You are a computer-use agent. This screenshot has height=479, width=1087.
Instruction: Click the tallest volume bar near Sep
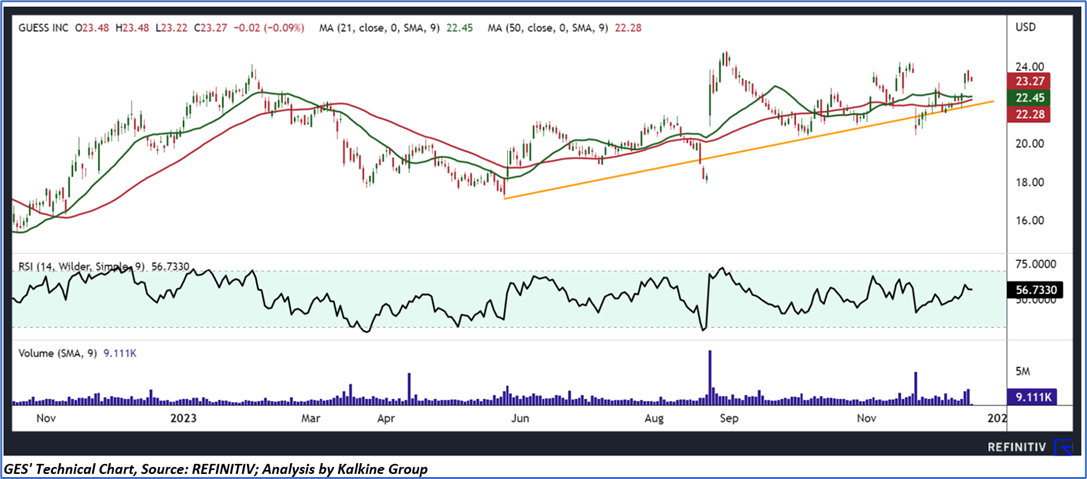tap(710, 377)
